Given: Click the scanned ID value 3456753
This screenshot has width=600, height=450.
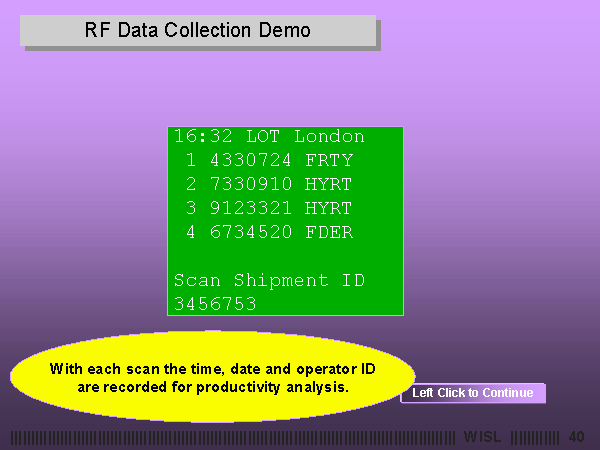Looking at the screenshot, I should 215,304.
